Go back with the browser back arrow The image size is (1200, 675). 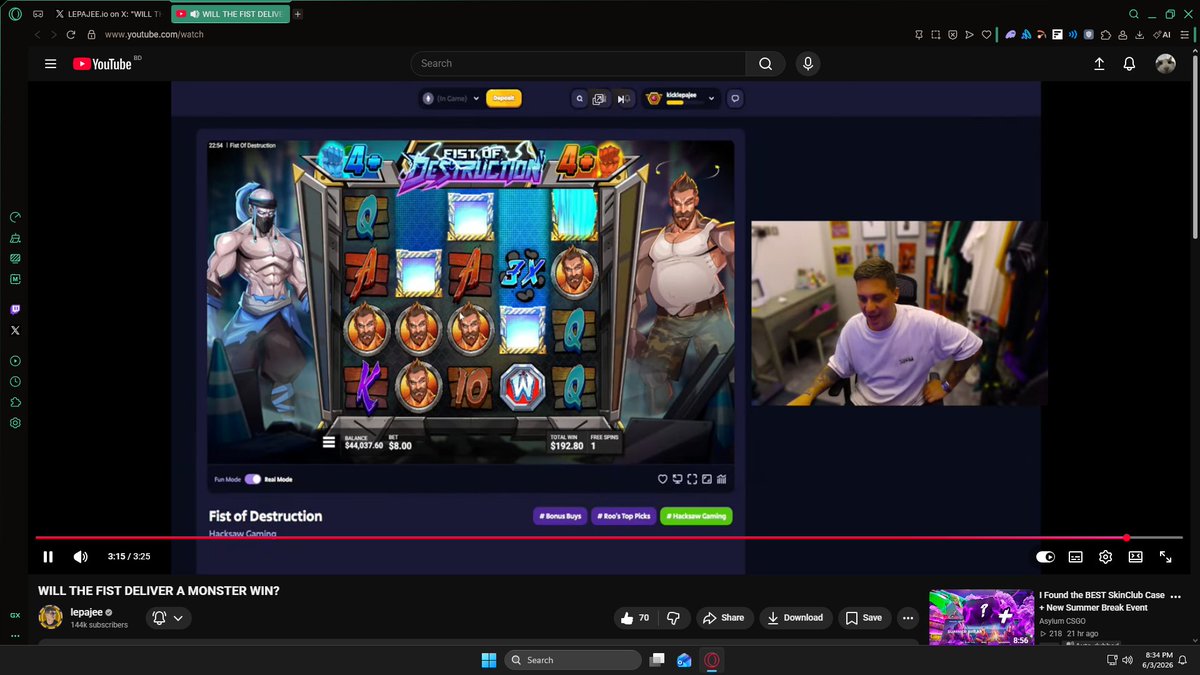38,34
